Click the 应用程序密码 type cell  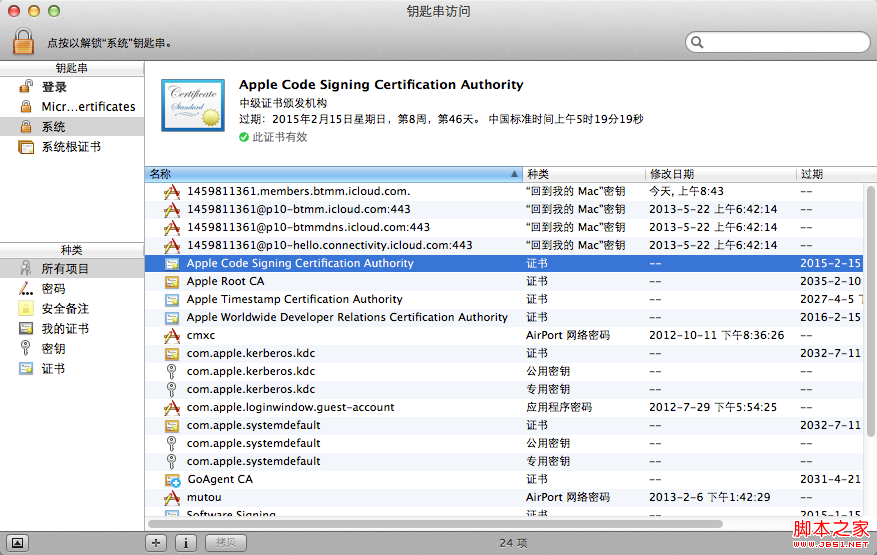559,407
